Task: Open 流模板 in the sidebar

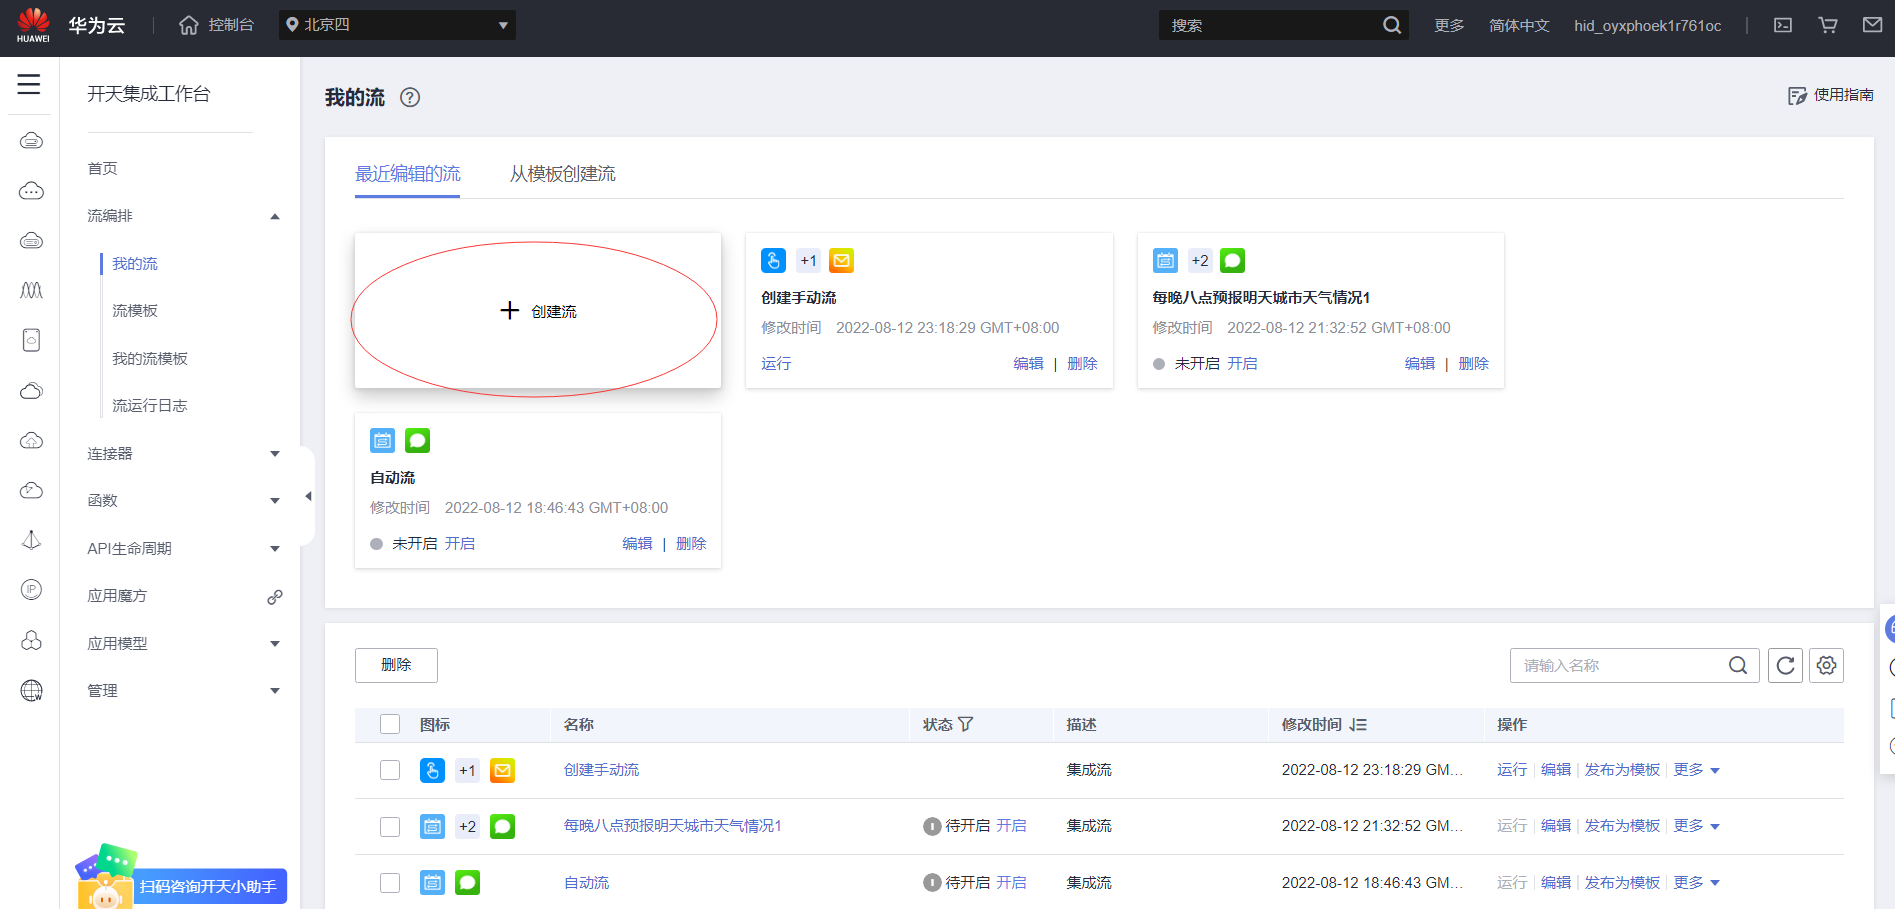Action: tap(135, 311)
